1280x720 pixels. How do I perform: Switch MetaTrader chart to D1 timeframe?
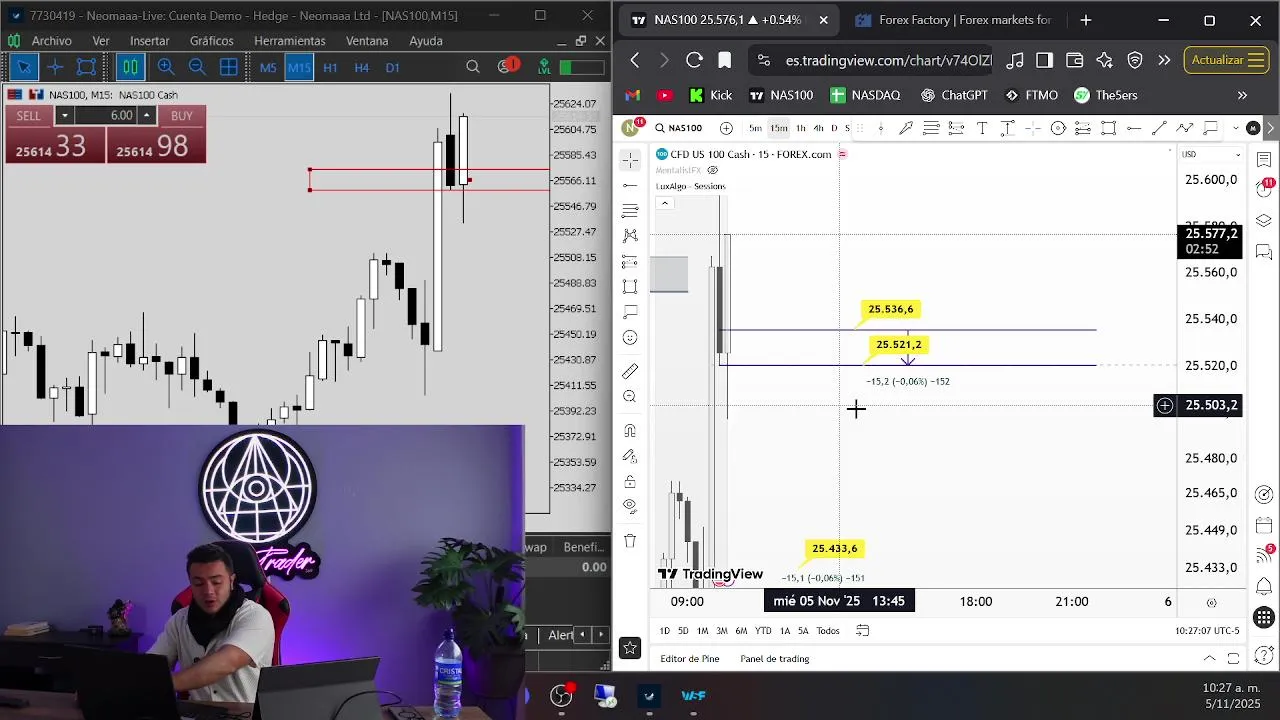392,67
